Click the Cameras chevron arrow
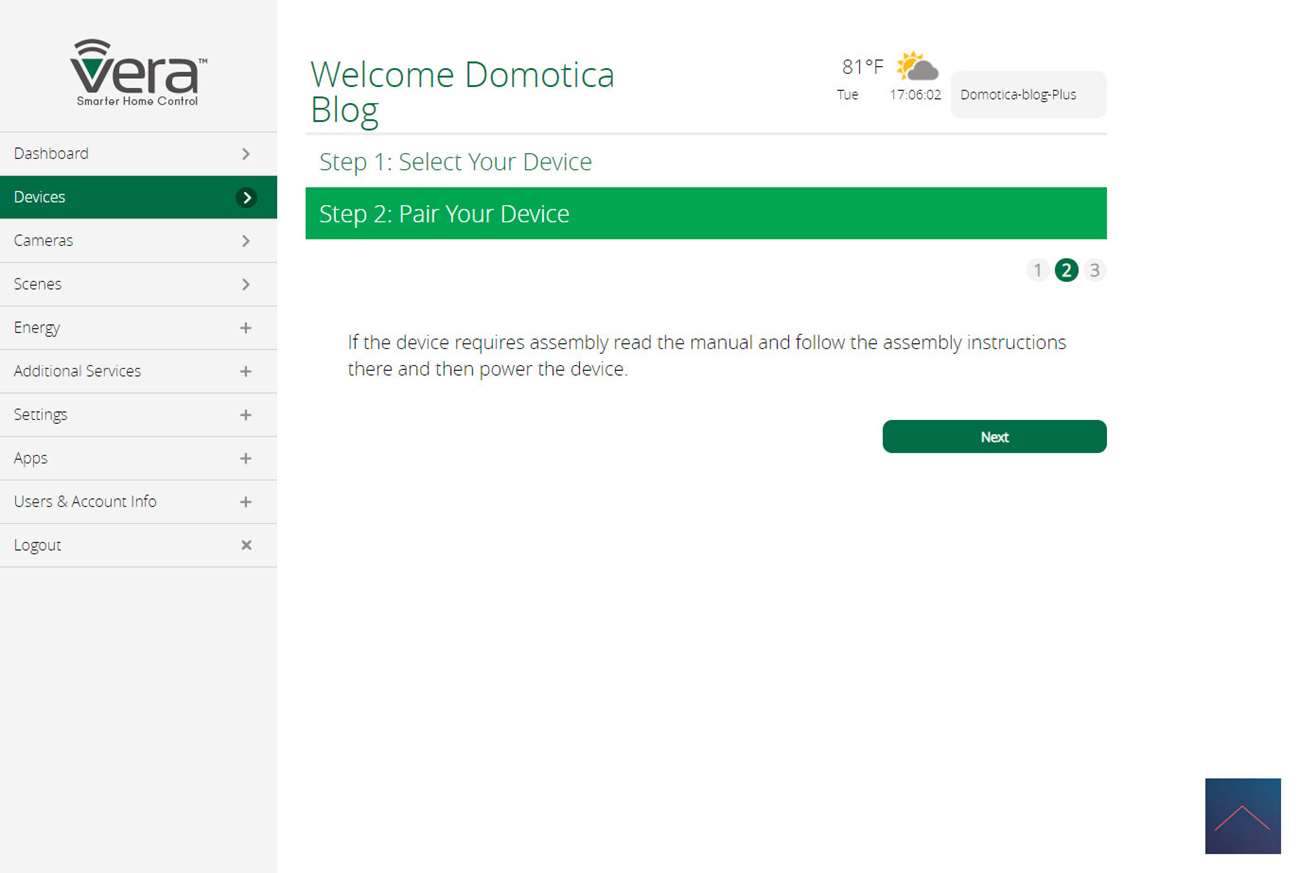 click(246, 241)
